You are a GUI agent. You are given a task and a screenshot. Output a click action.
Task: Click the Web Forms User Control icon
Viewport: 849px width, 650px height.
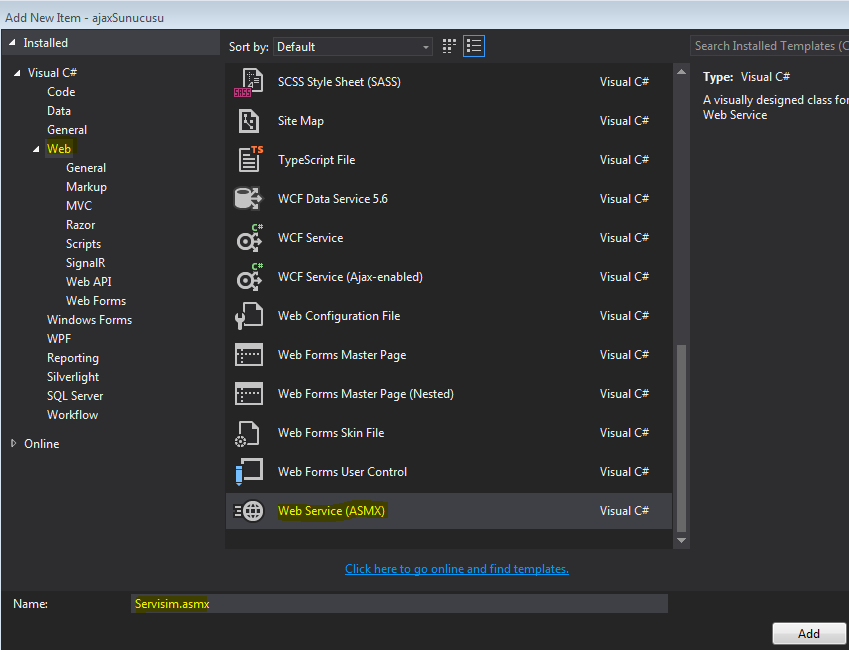(x=249, y=472)
